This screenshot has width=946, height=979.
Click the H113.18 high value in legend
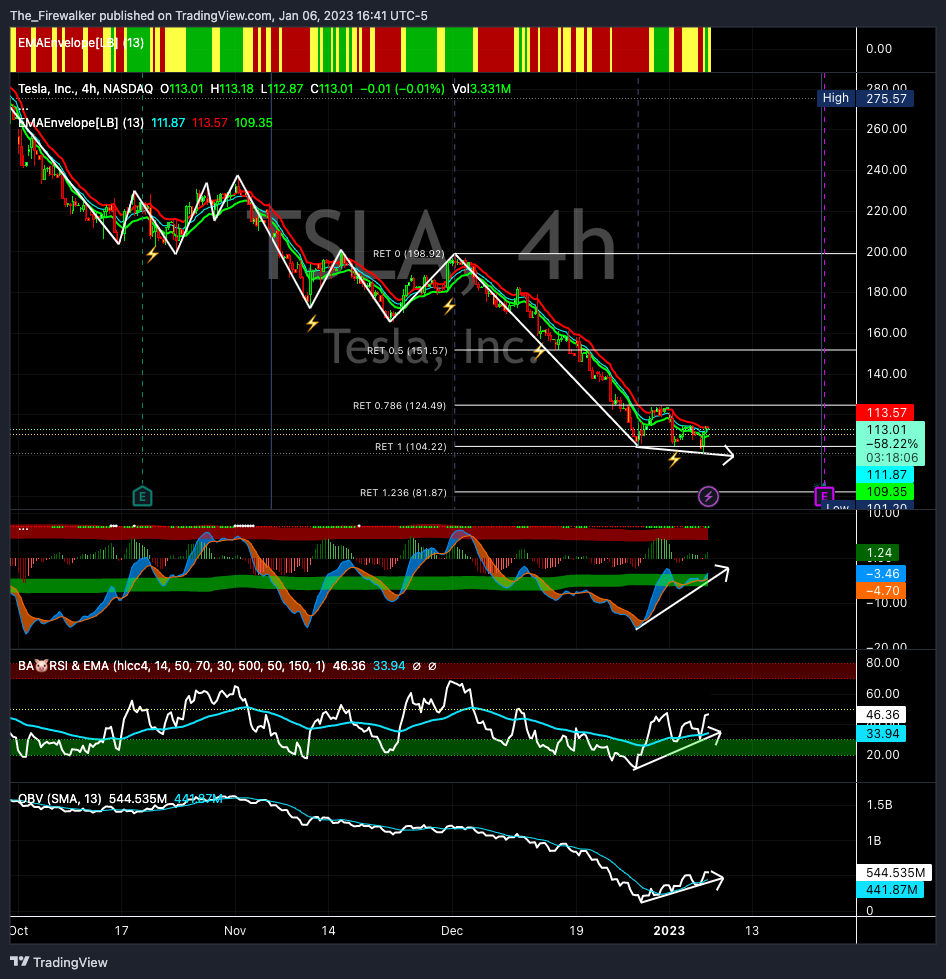point(232,89)
